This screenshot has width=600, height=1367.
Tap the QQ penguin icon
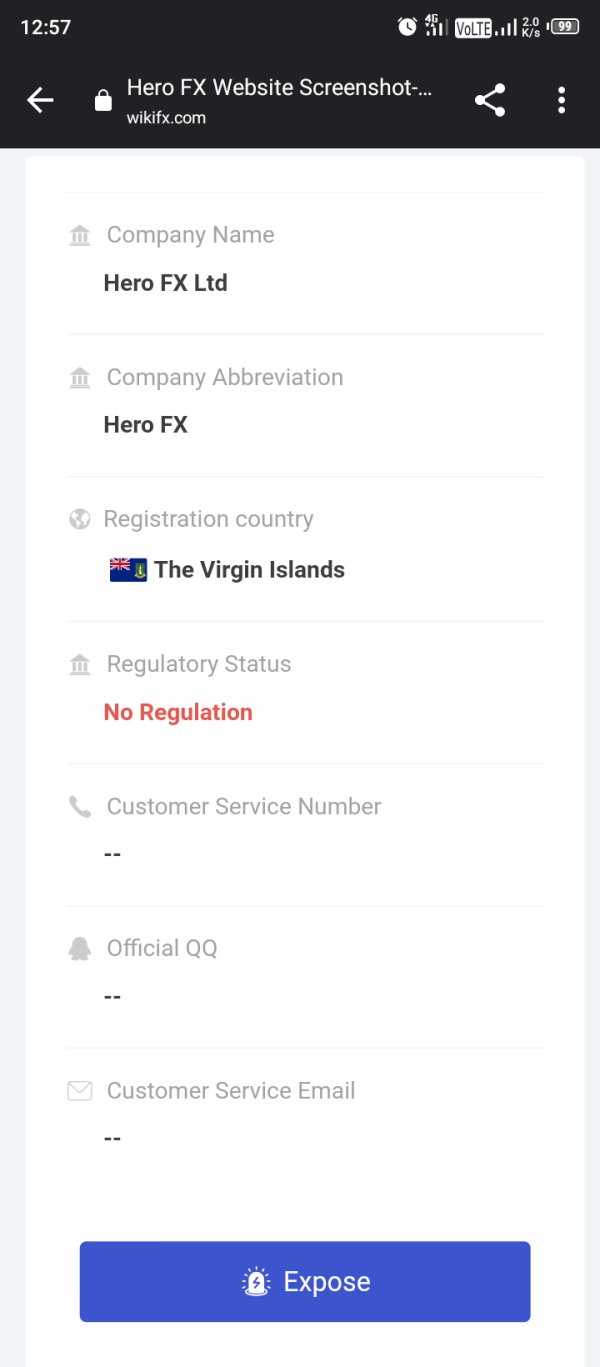pyautogui.click(x=80, y=949)
